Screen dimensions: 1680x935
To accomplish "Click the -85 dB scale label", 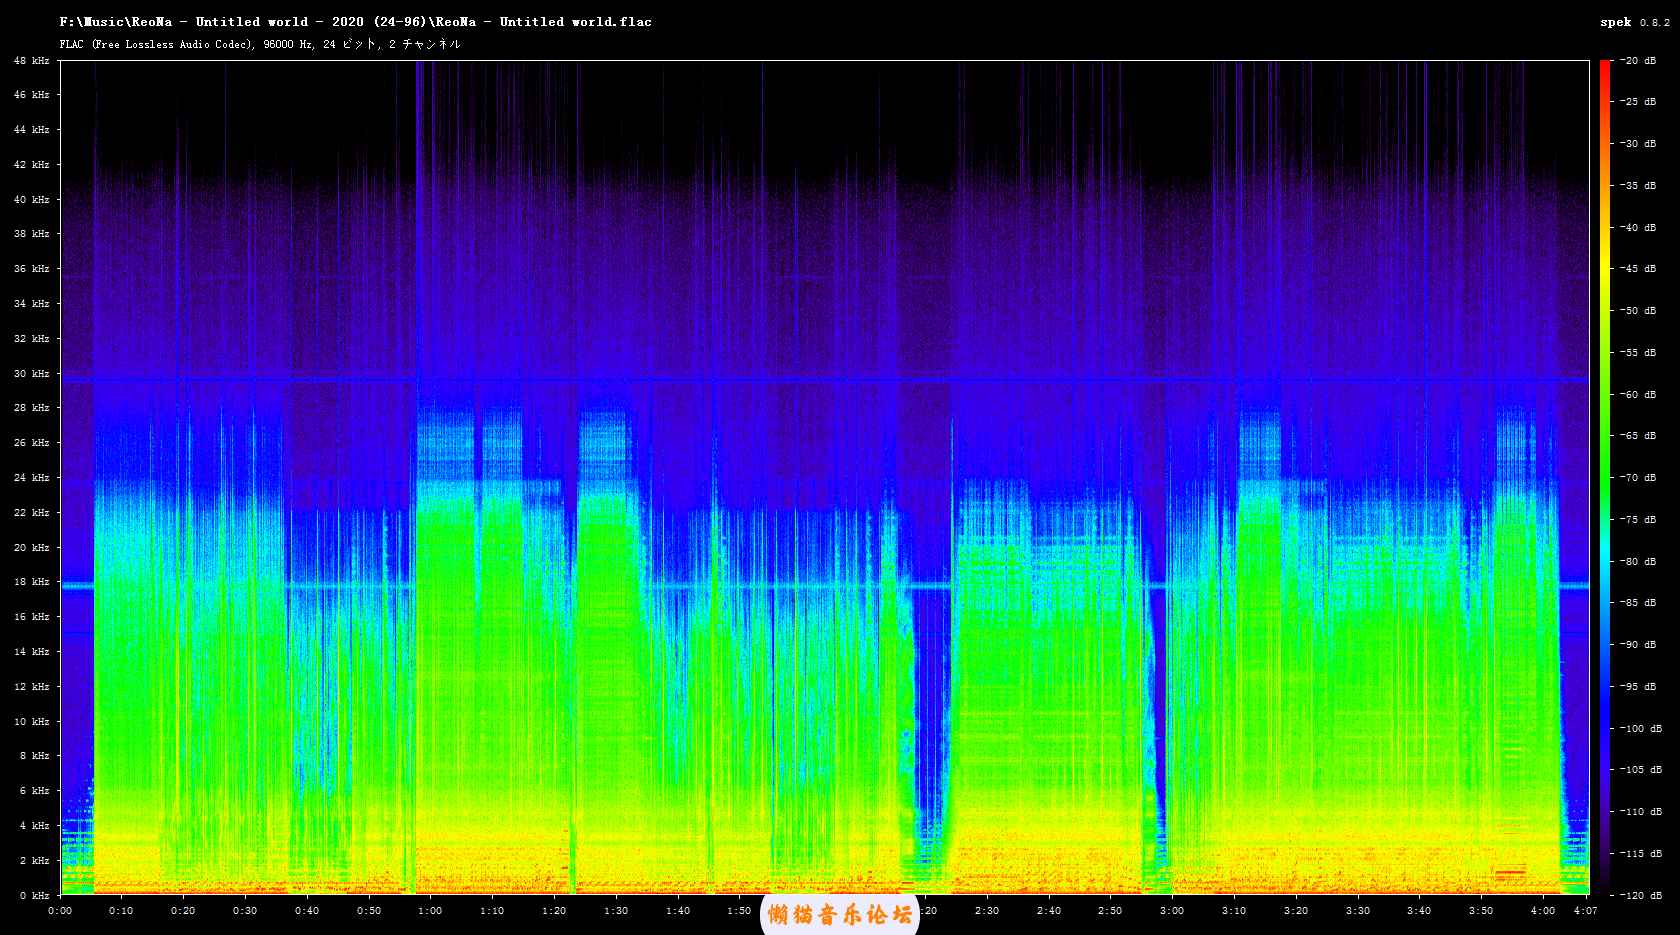I will (x=1639, y=603).
